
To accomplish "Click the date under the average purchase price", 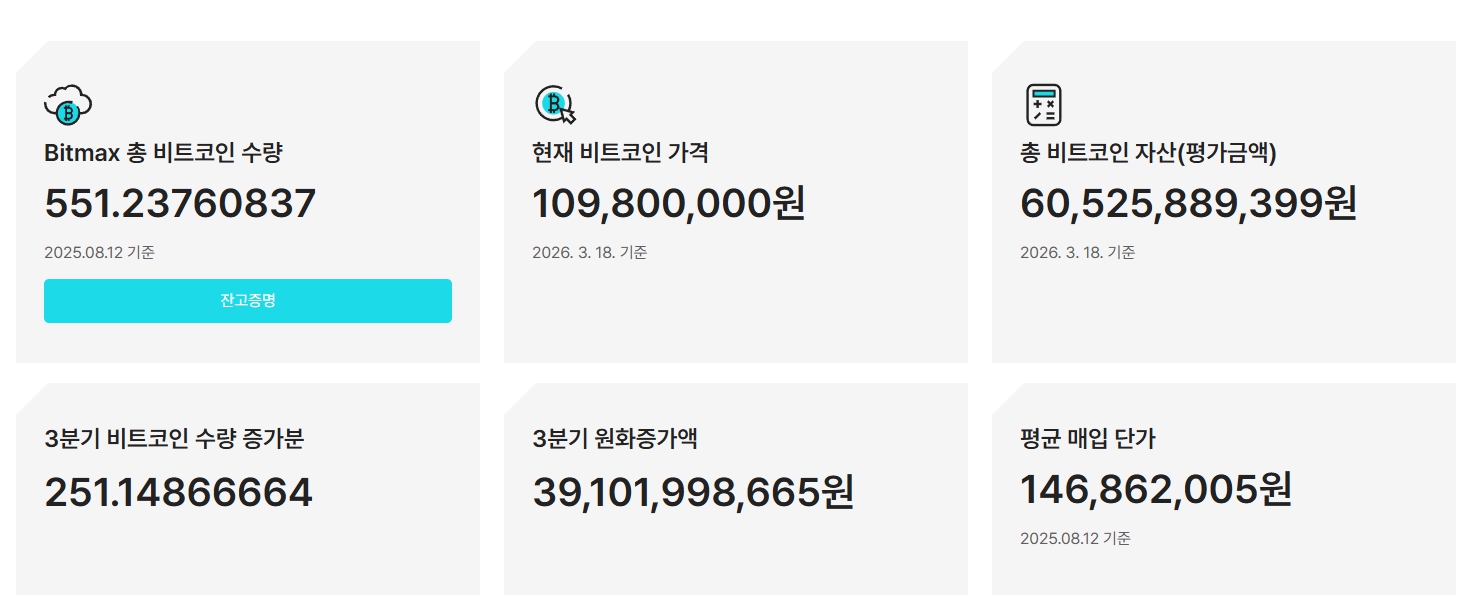I will pos(1075,539).
